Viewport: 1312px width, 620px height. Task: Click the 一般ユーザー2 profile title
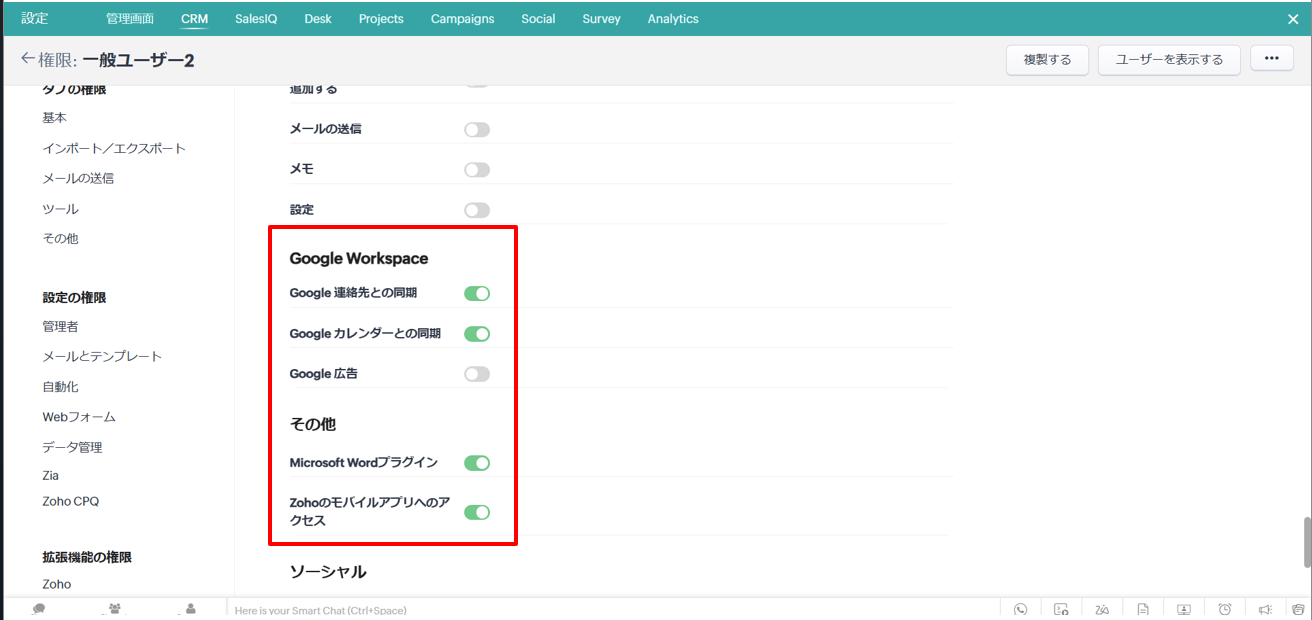[x=138, y=61]
